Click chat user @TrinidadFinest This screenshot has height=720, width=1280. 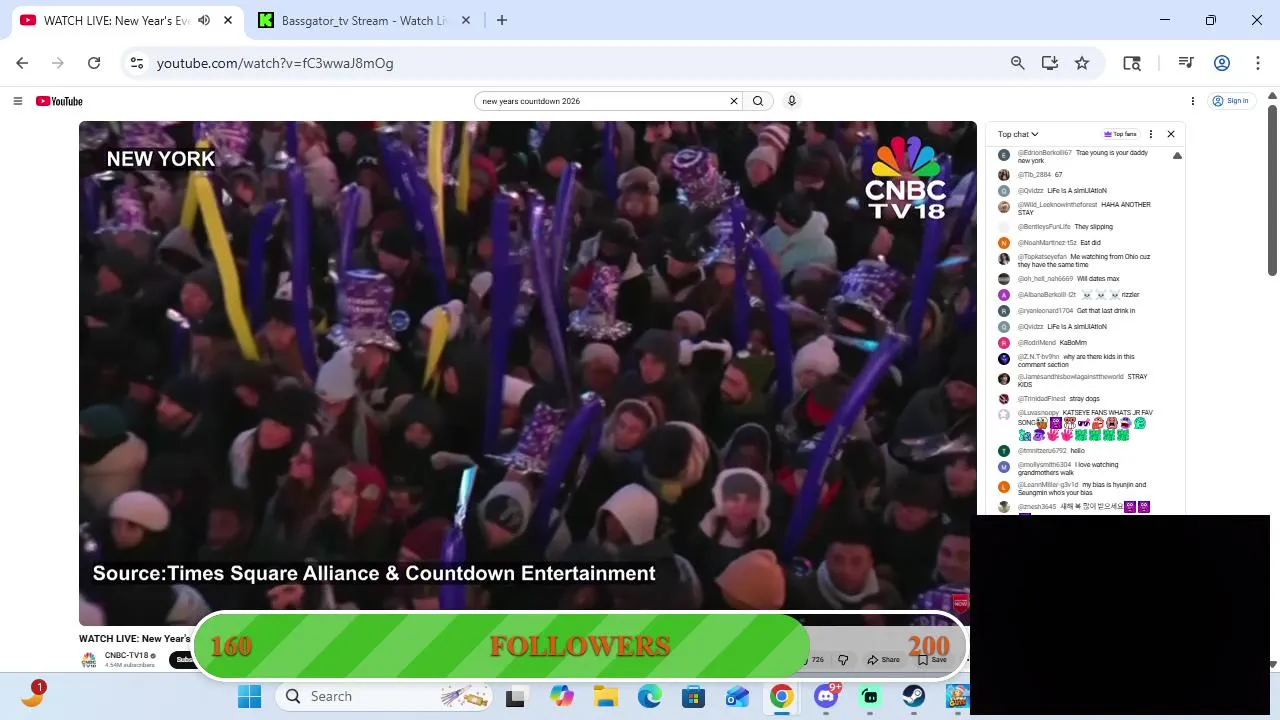pyautogui.click(x=1042, y=399)
